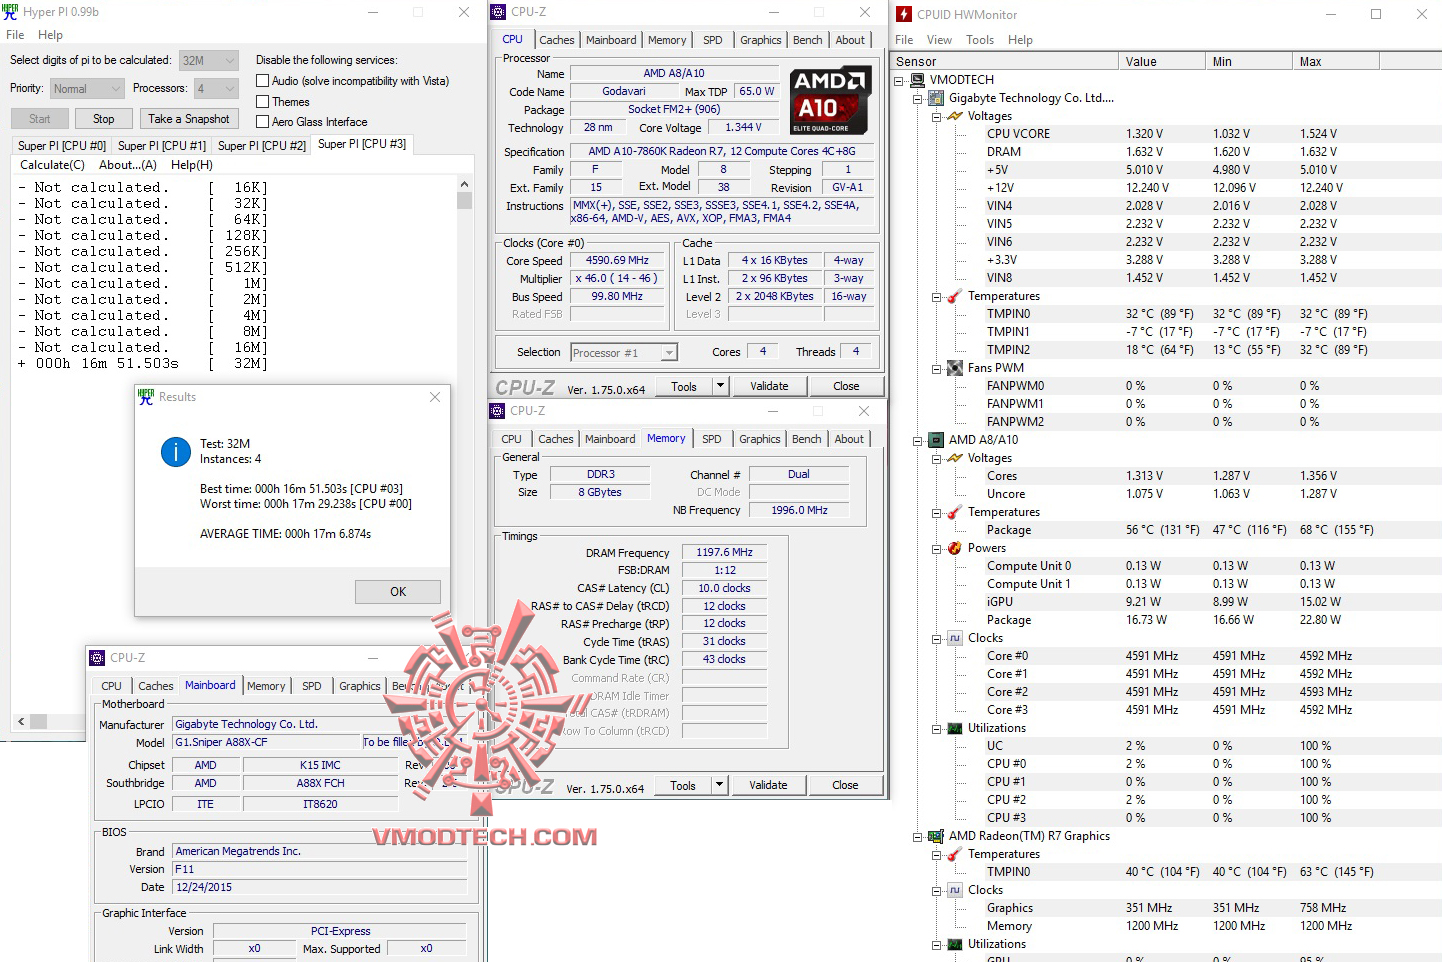Switch to Super PI [CPU #2] tab

(261, 146)
